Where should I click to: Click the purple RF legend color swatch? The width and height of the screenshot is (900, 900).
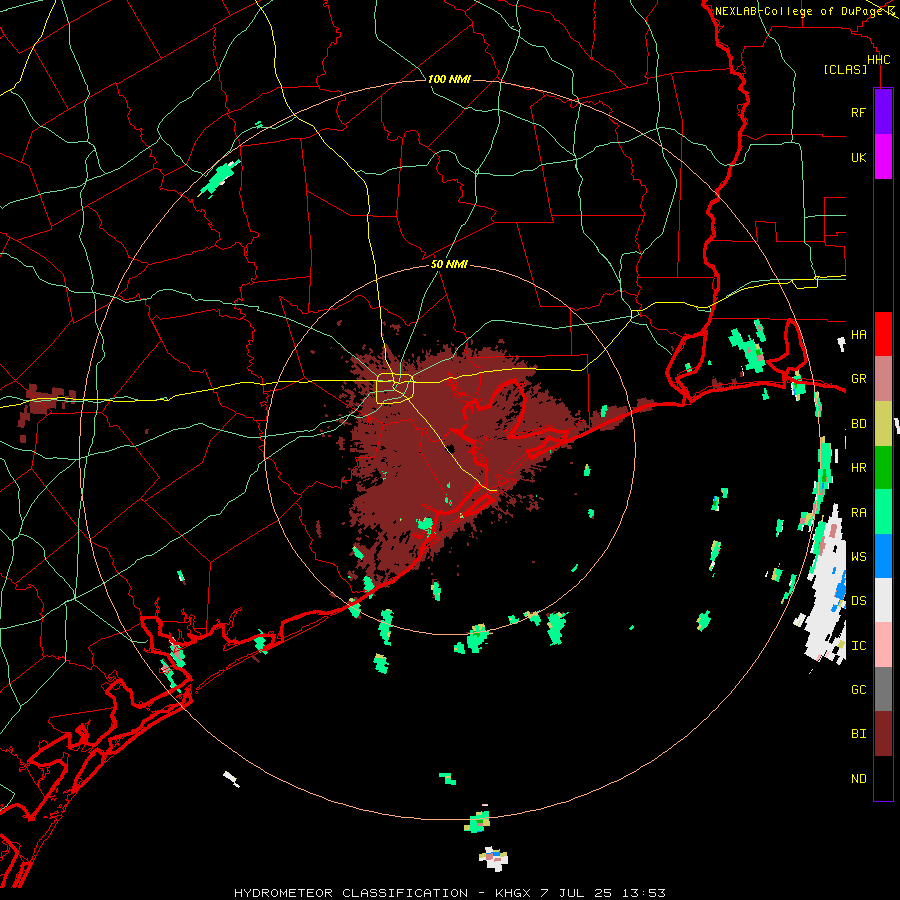click(x=883, y=112)
